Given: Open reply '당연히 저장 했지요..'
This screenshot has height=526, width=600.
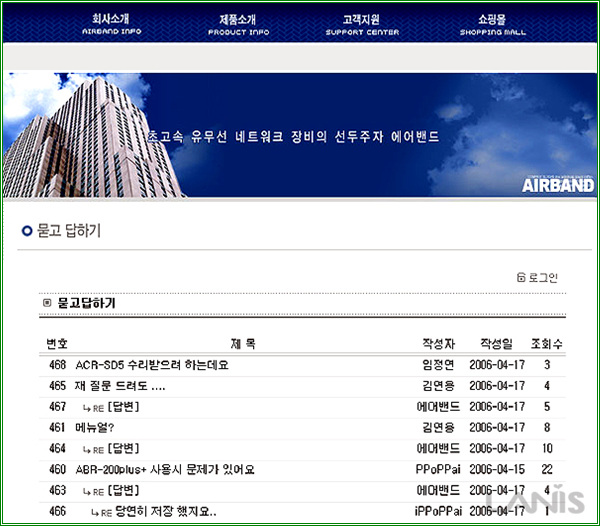Looking at the screenshot, I should (x=166, y=511).
